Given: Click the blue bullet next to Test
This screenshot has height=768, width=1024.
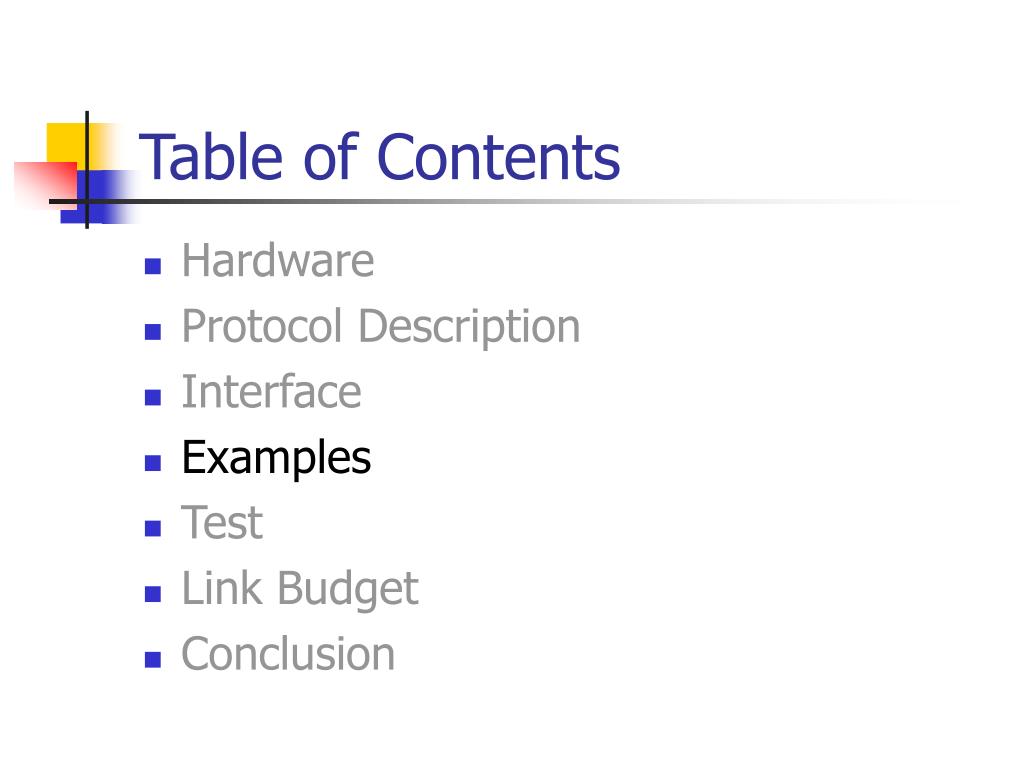Looking at the screenshot, I should tap(153, 528).
